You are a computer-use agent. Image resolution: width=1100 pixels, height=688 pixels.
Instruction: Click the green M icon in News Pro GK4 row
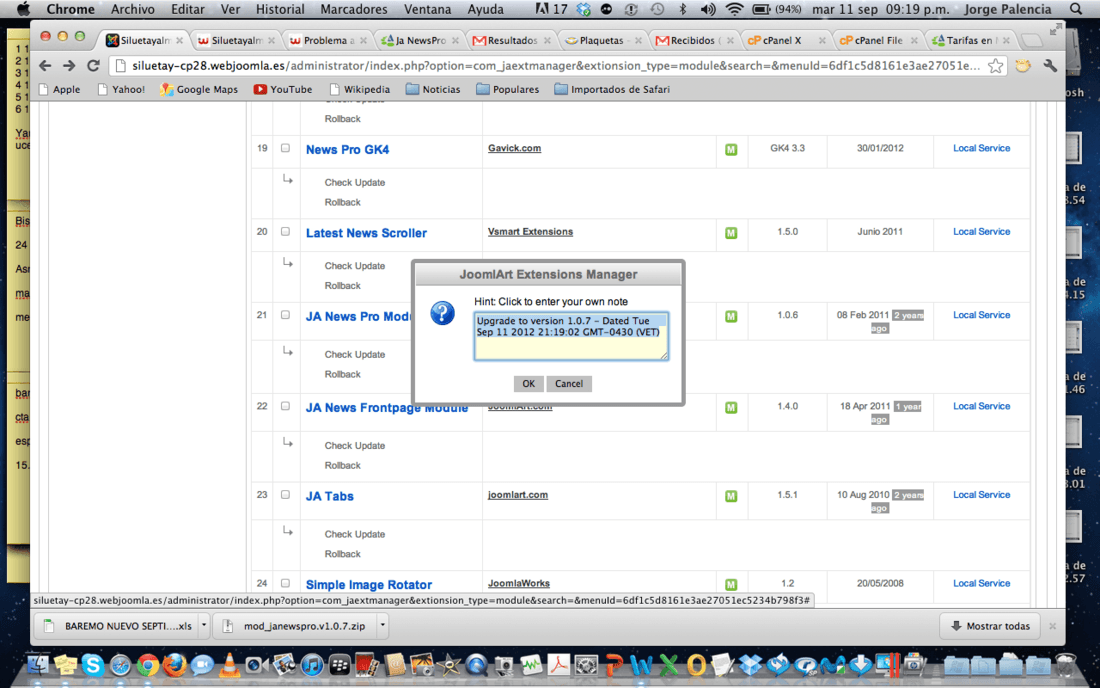point(731,149)
